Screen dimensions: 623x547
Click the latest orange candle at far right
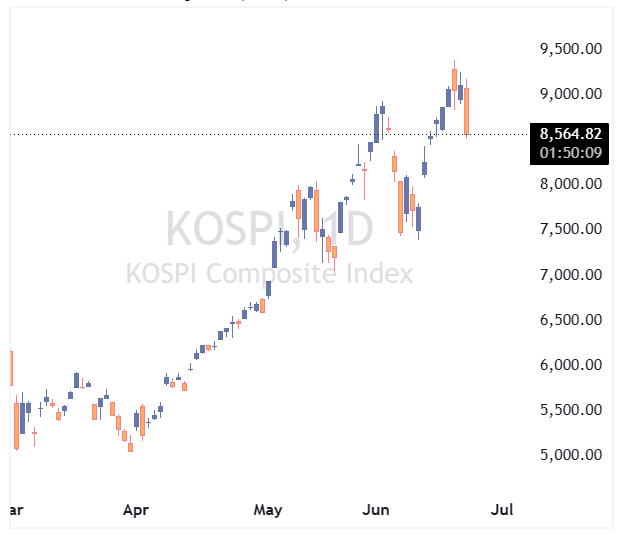pyautogui.click(x=466, y=111)
